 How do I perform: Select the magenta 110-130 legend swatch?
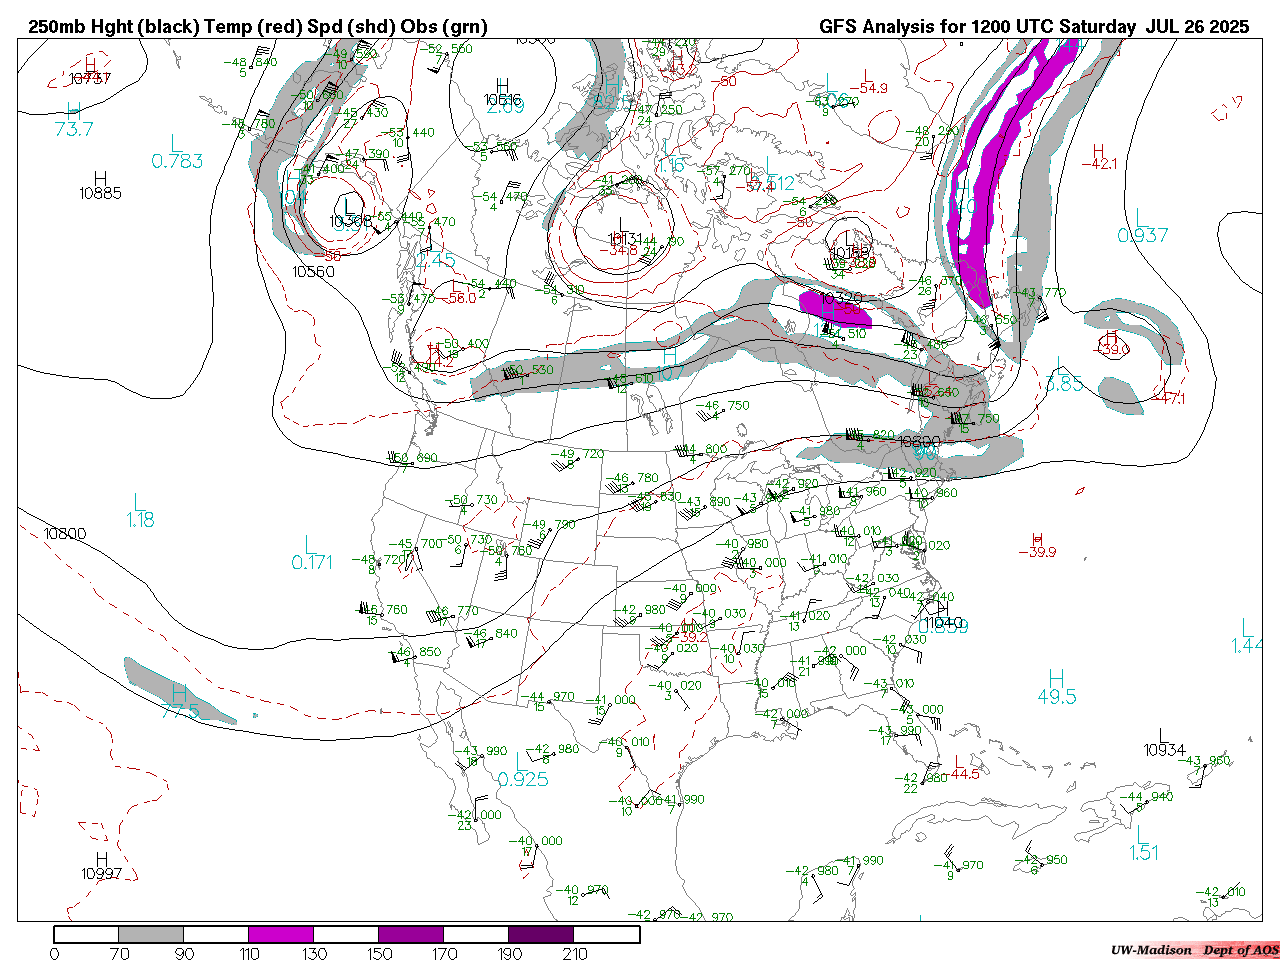point(281,935)
